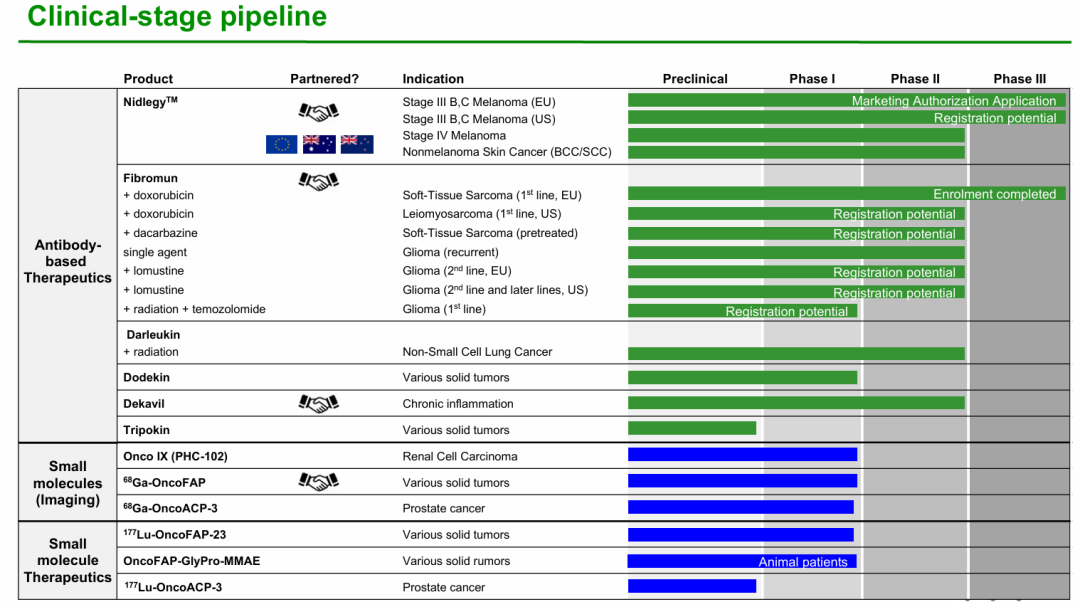This screenshot has width=1080, height=602.
Task: Click "Registration potential" in the Leiomyosarcoma row
Action: click(894, 214)
